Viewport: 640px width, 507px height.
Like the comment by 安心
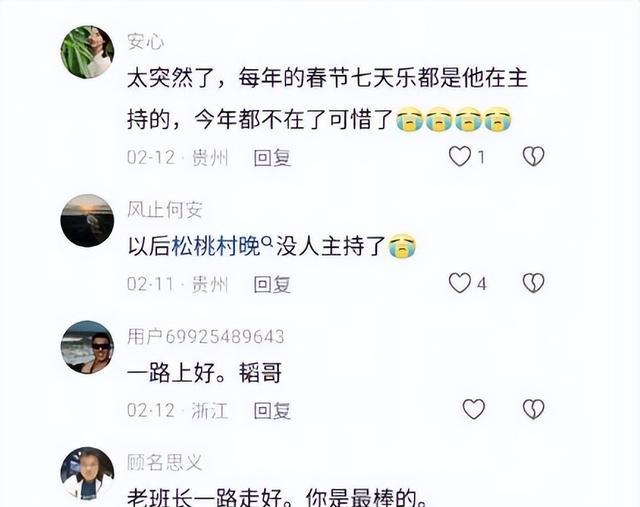click(x=460, y=157)
